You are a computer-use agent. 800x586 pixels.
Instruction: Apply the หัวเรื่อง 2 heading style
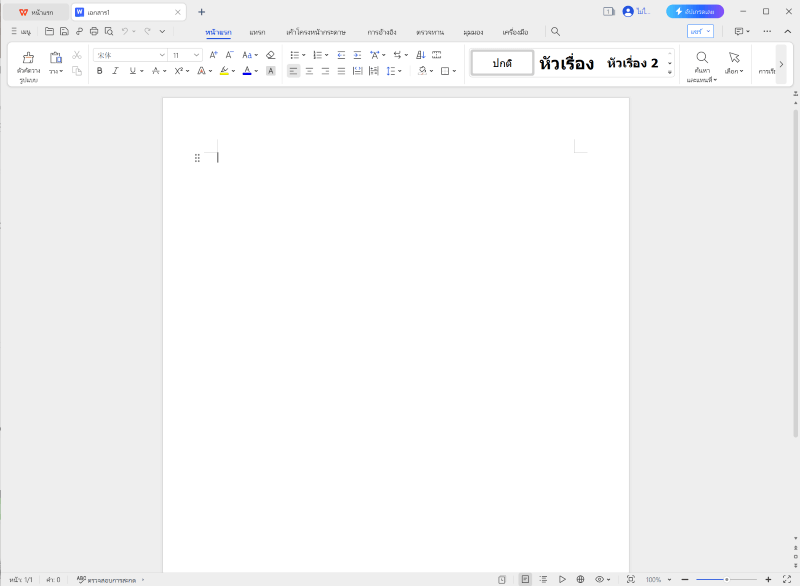632,61
